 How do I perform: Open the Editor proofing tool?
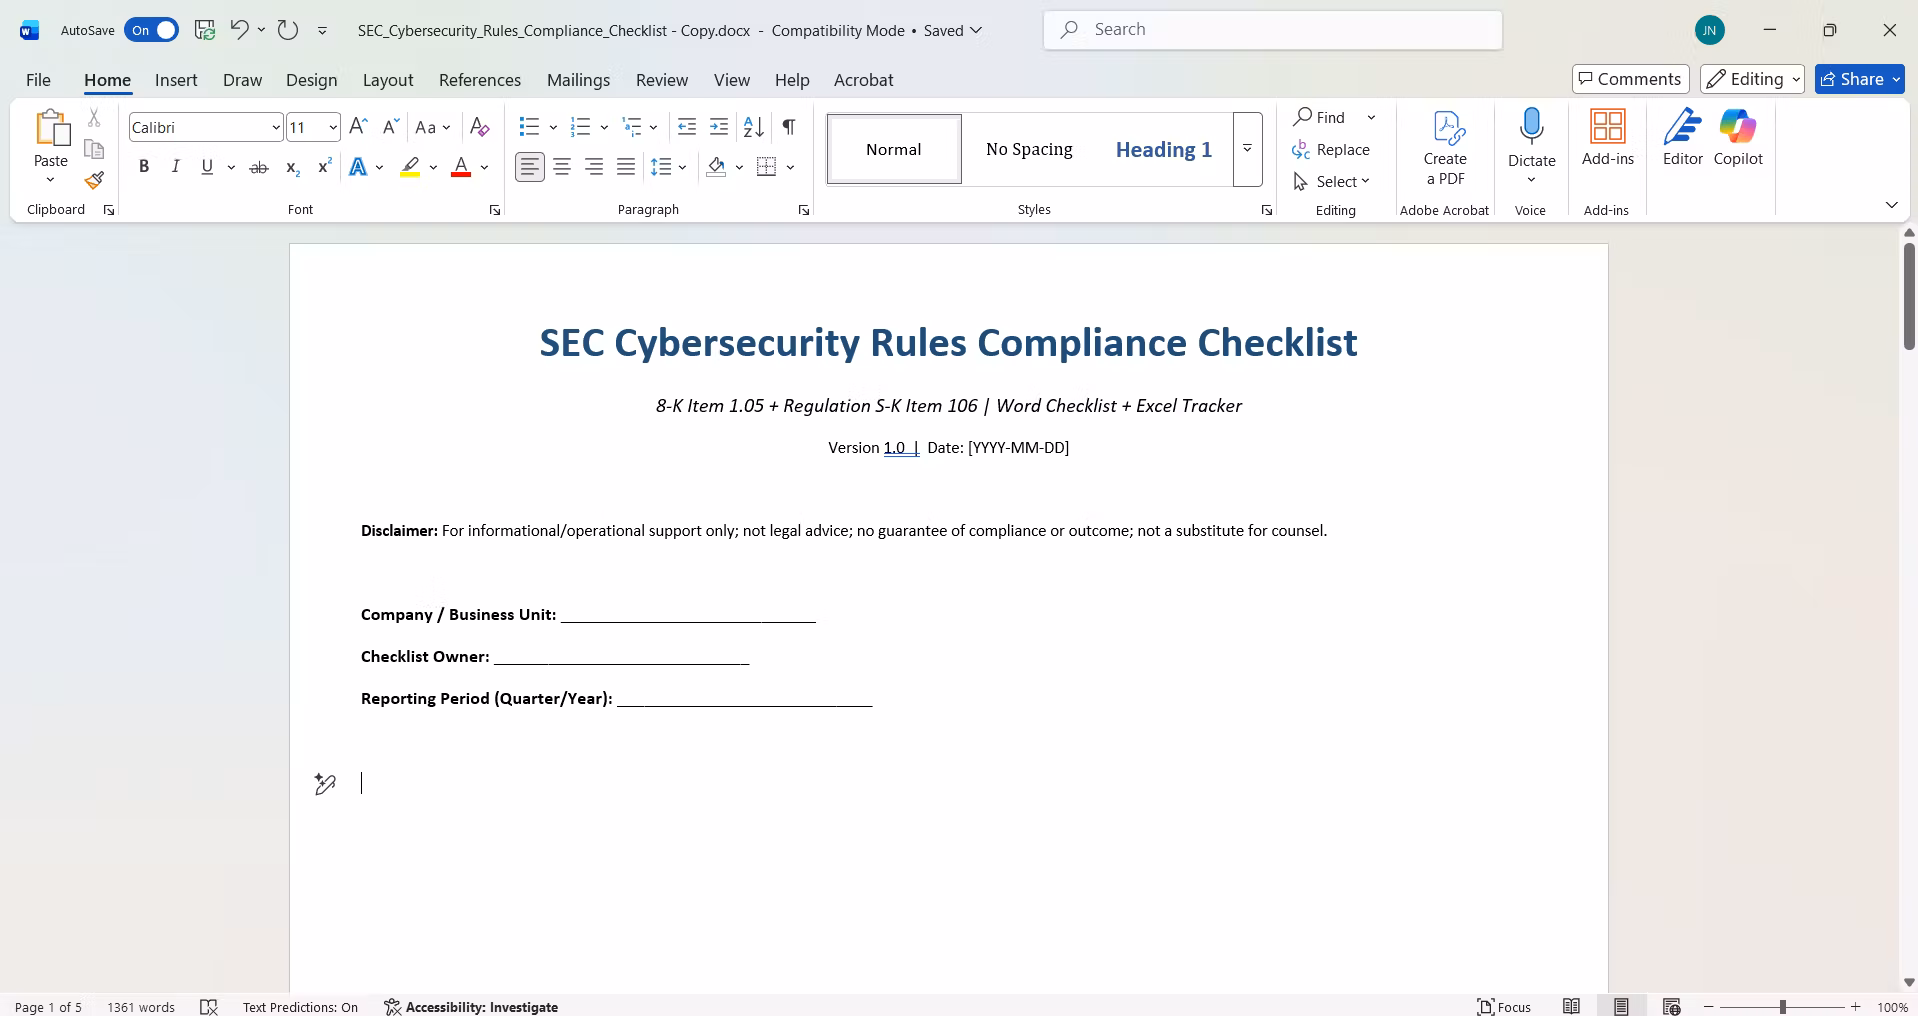1683,138
